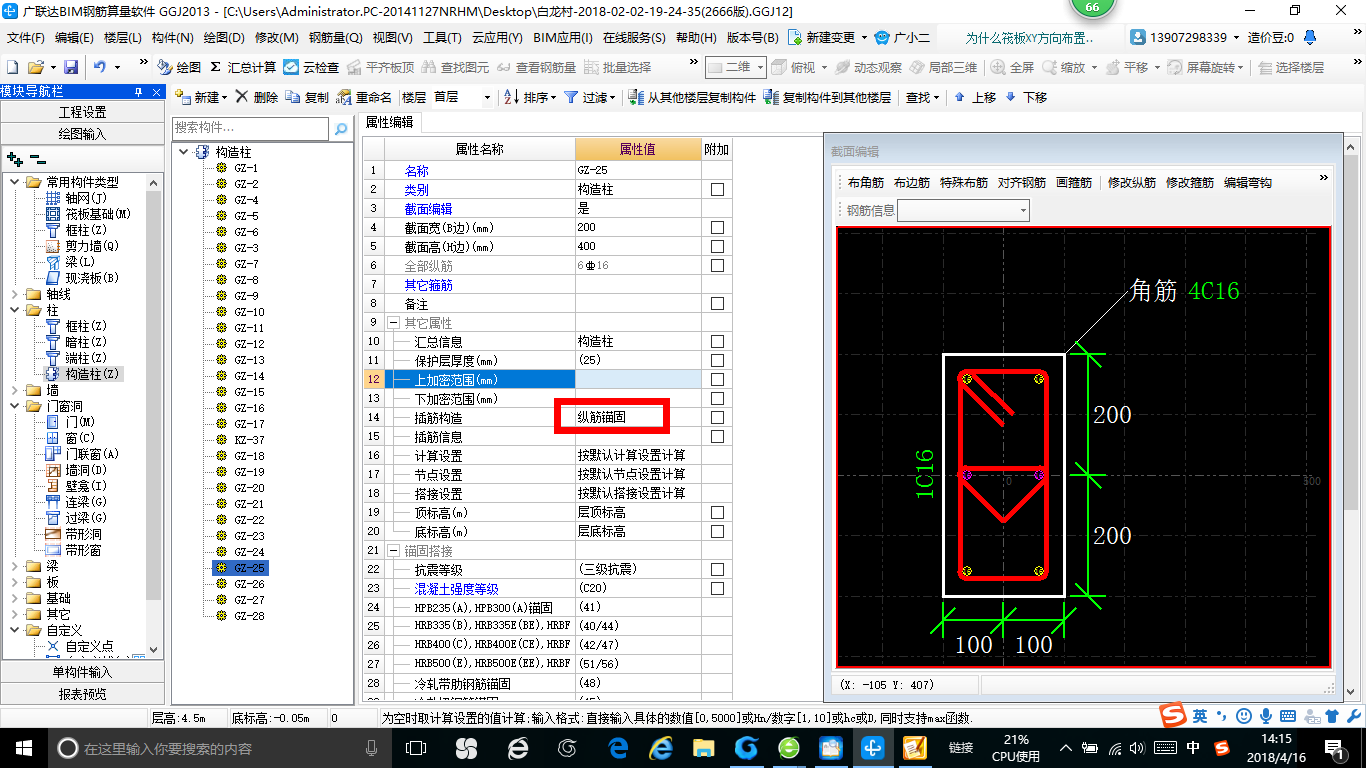Collapse the 其它属性 section
The width and height of the screenshot is (1366, 768).
(394, 324)
